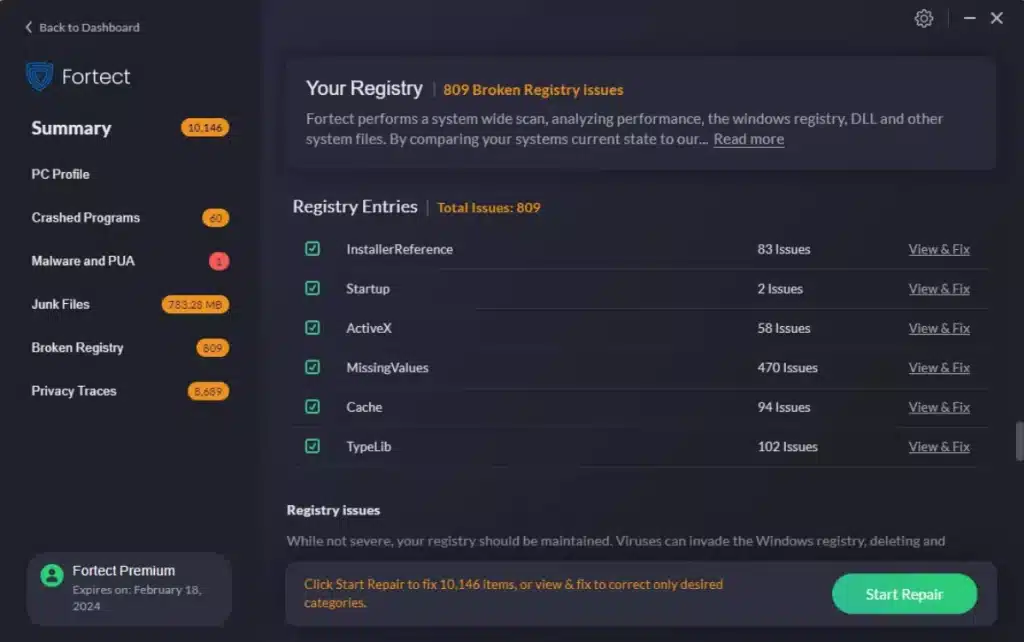Image resolution: width=1024 pixels, height=642 pixels.
Task: View & Fix InstallerReference issues
Action: click(x=938, y=249)
